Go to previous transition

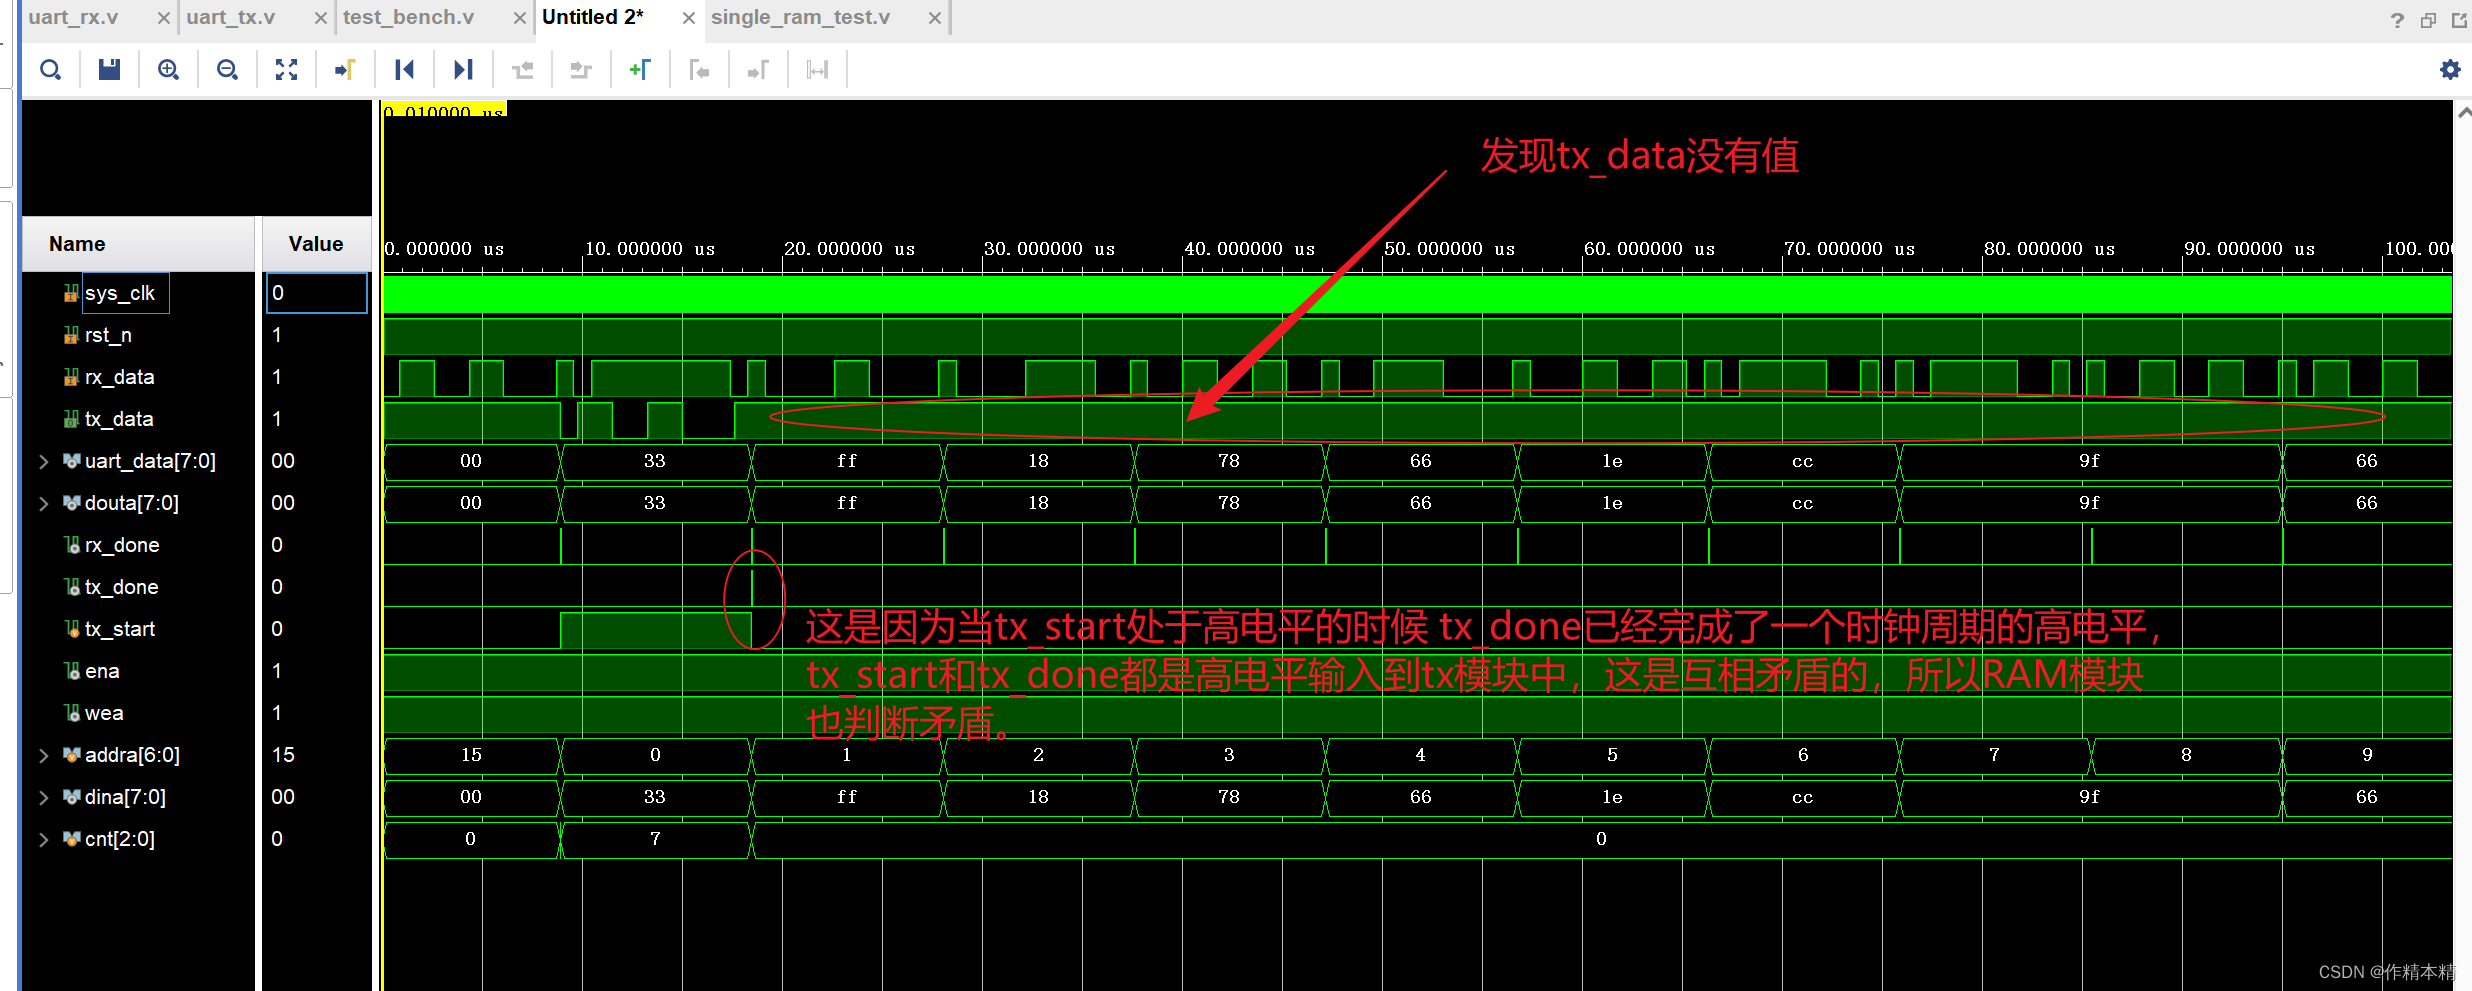404,69
